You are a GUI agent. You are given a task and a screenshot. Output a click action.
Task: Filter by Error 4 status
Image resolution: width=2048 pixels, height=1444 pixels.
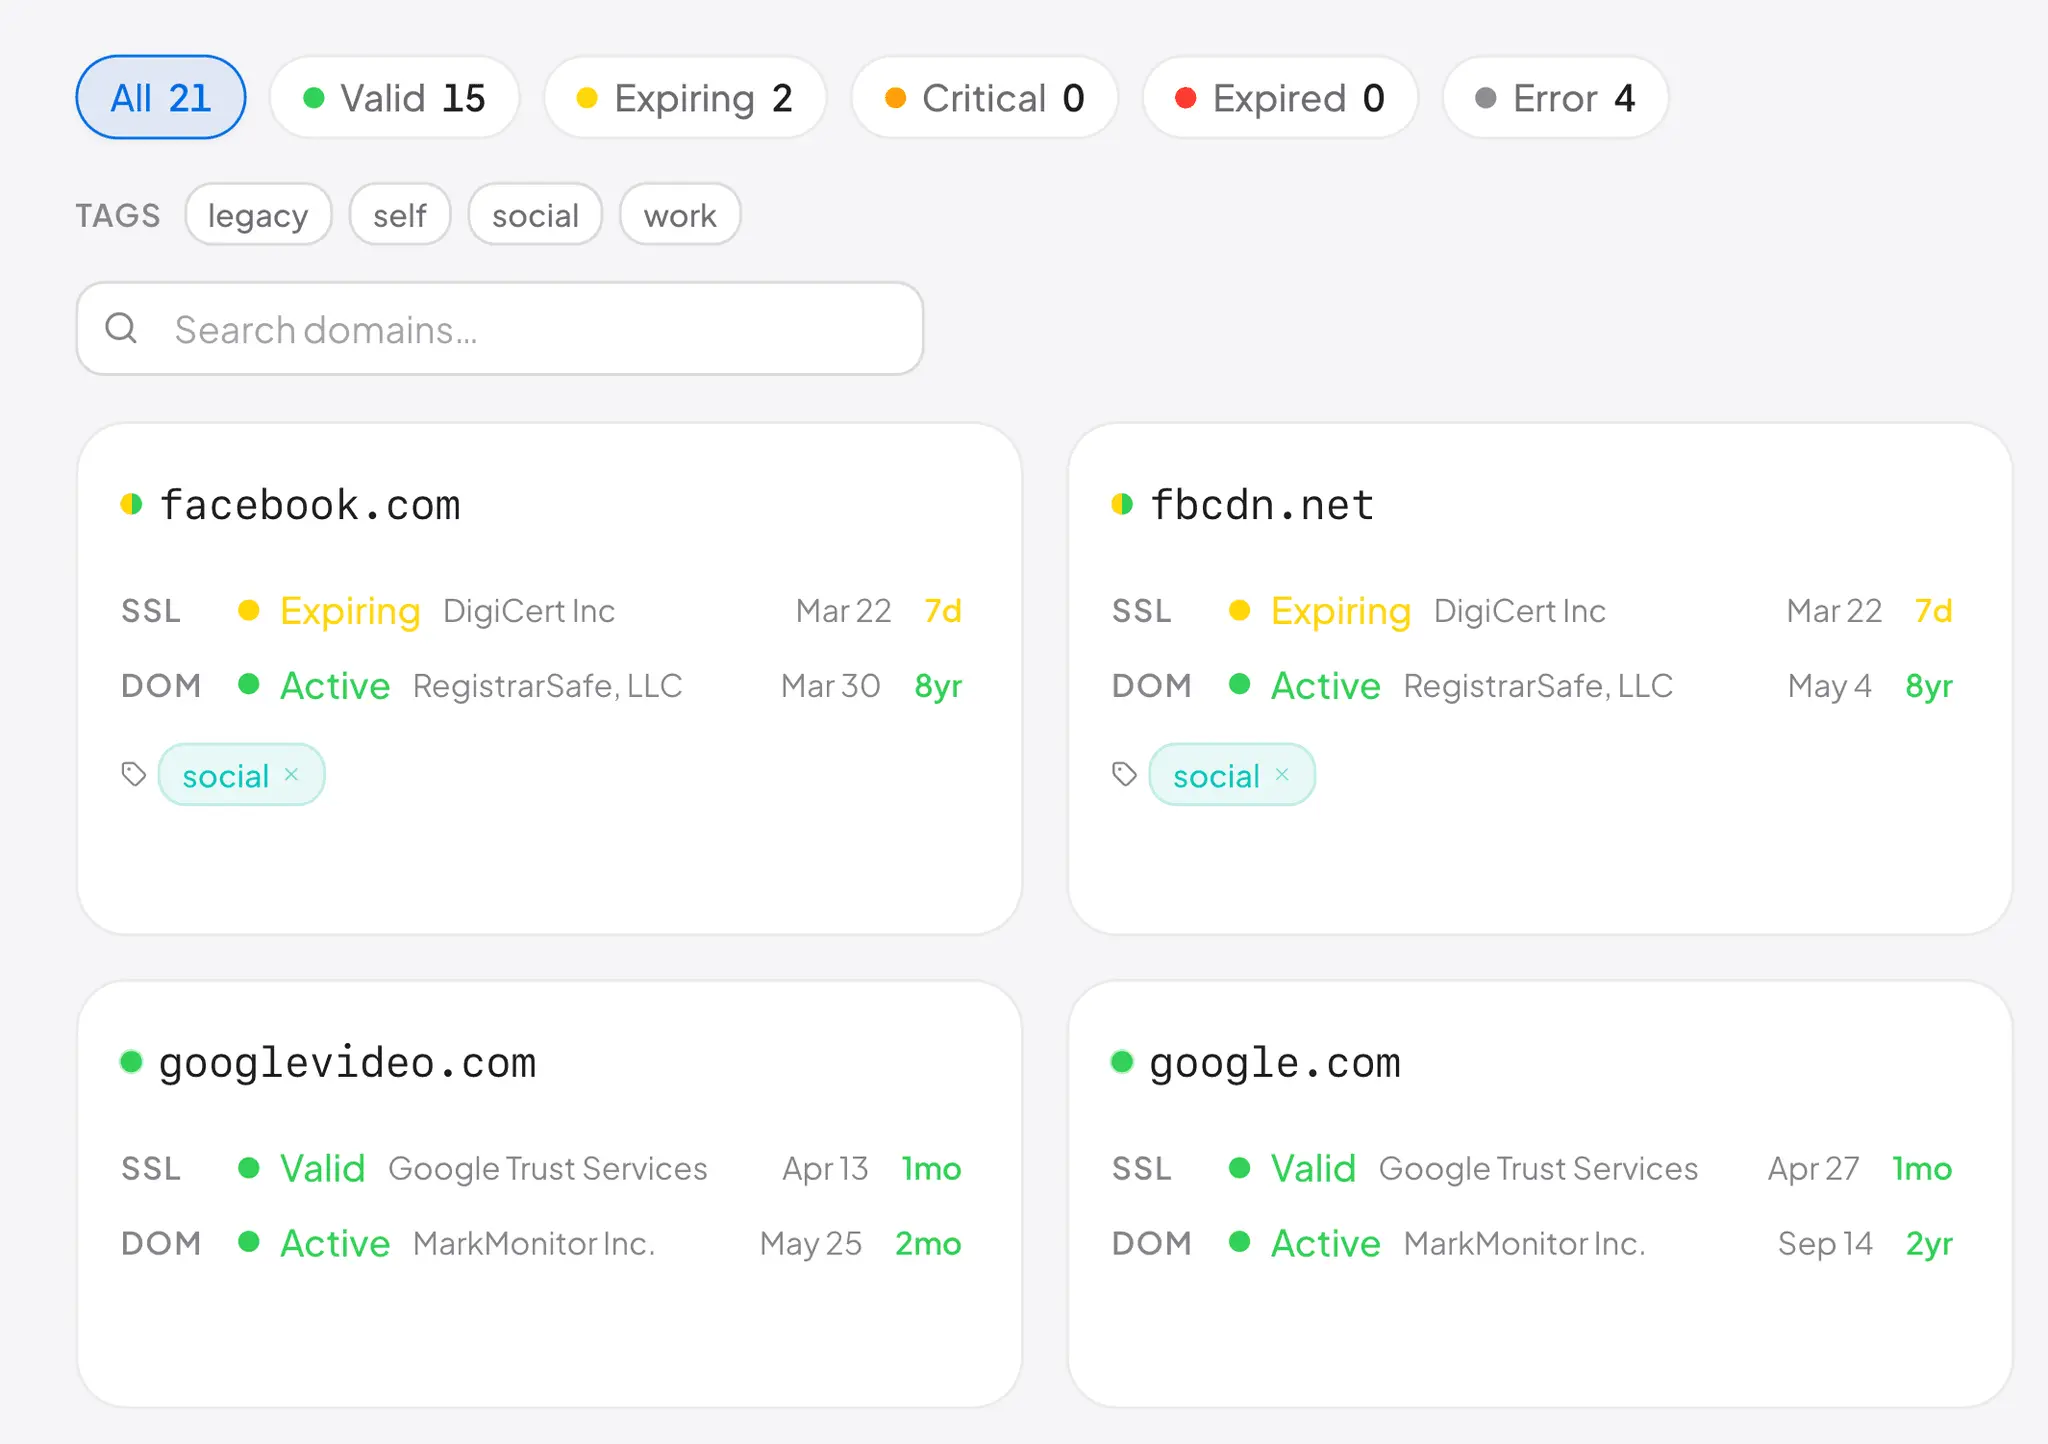tap(1555, 97)
